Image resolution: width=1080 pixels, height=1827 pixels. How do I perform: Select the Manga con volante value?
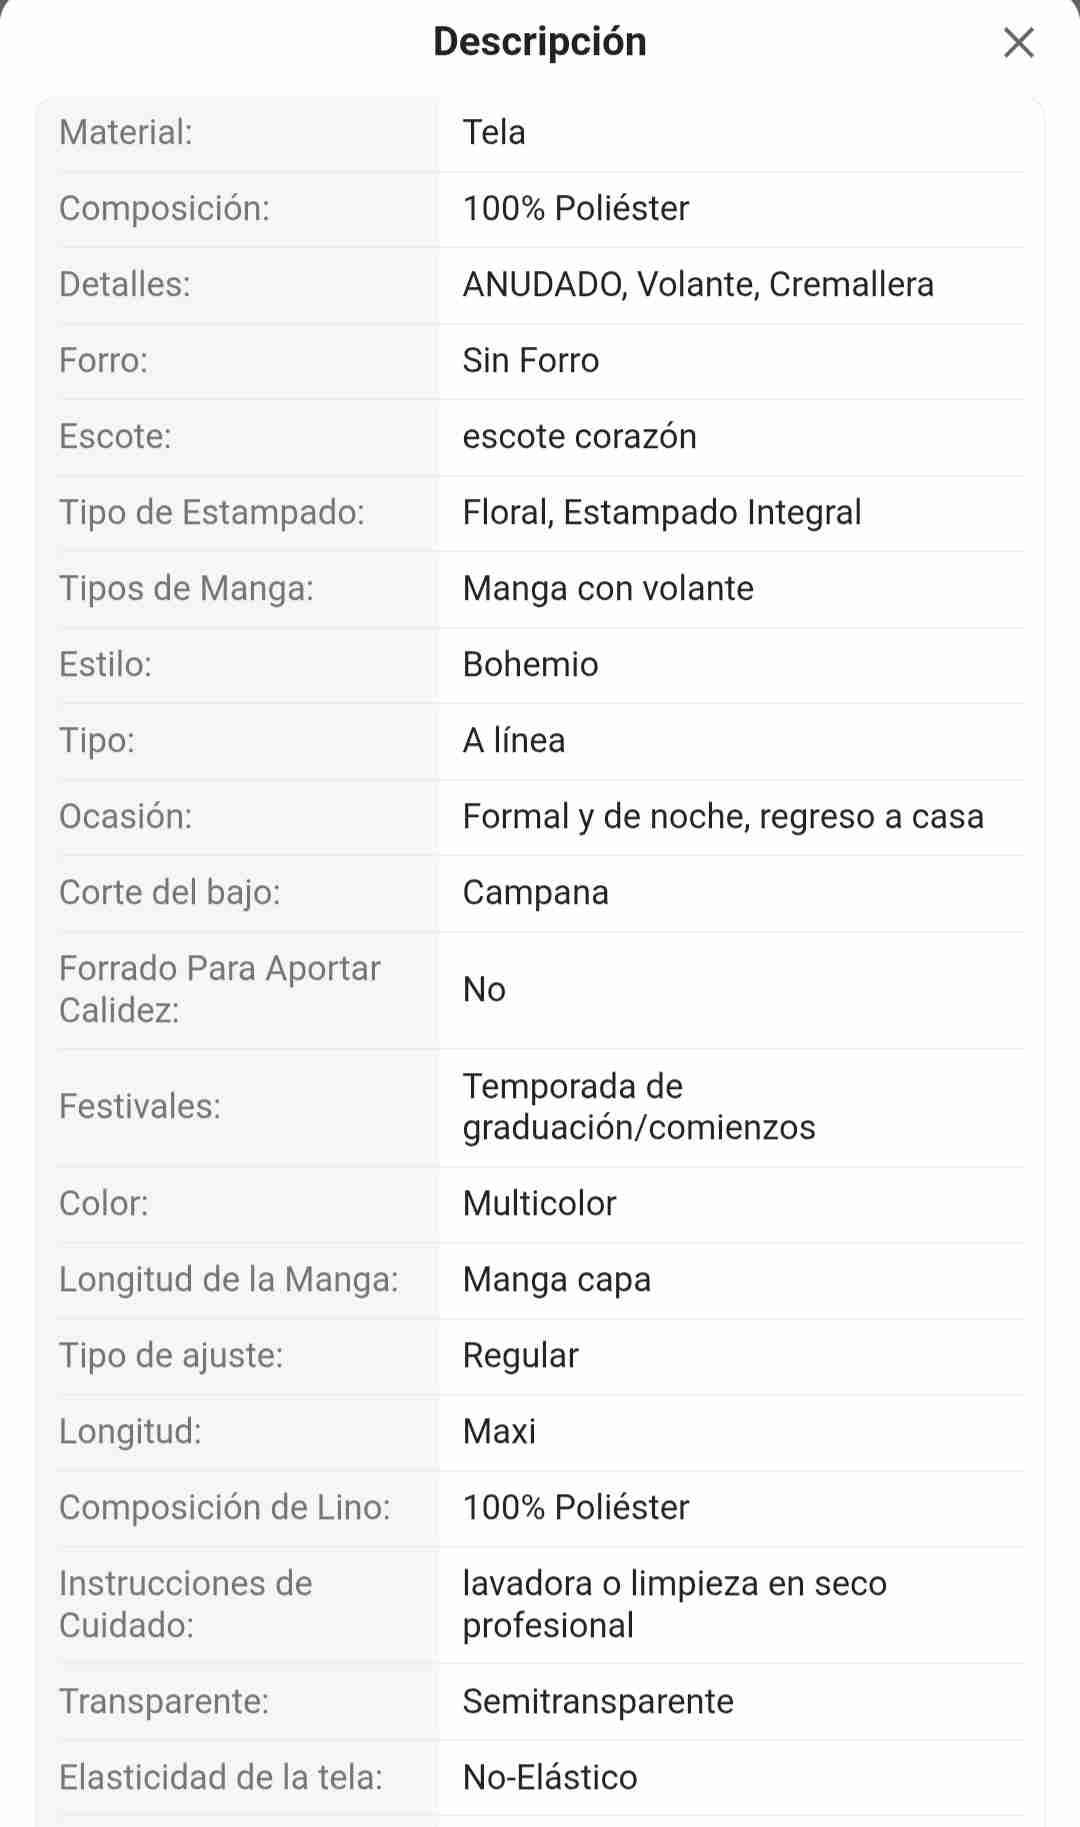[608, 588]
